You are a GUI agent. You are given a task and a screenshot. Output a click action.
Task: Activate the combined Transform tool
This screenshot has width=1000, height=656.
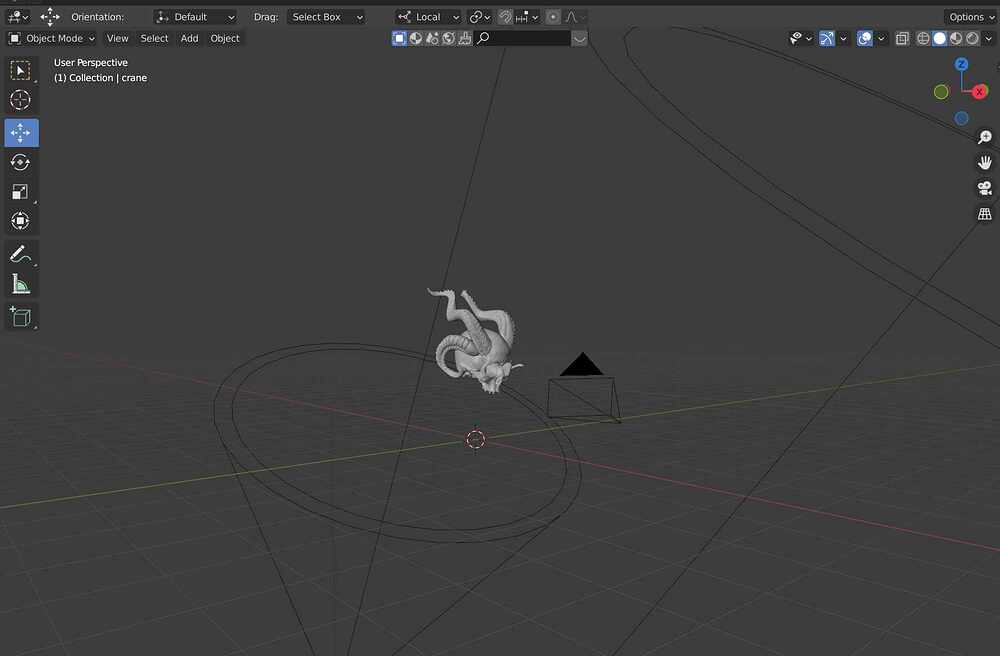21,221
